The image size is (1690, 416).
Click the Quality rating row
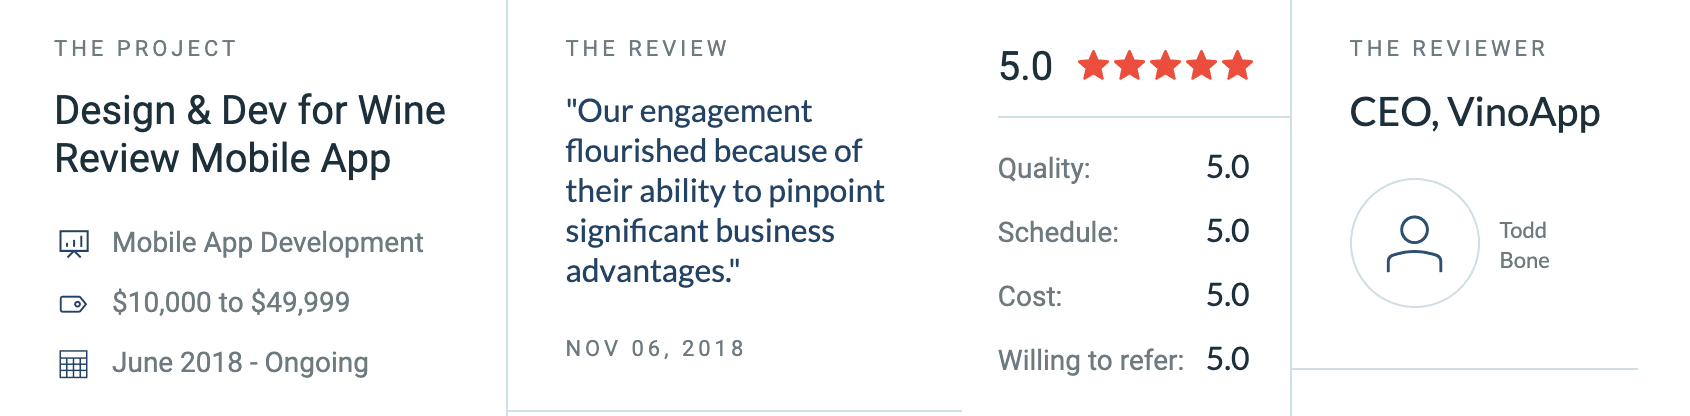[x=1124, y=167]
